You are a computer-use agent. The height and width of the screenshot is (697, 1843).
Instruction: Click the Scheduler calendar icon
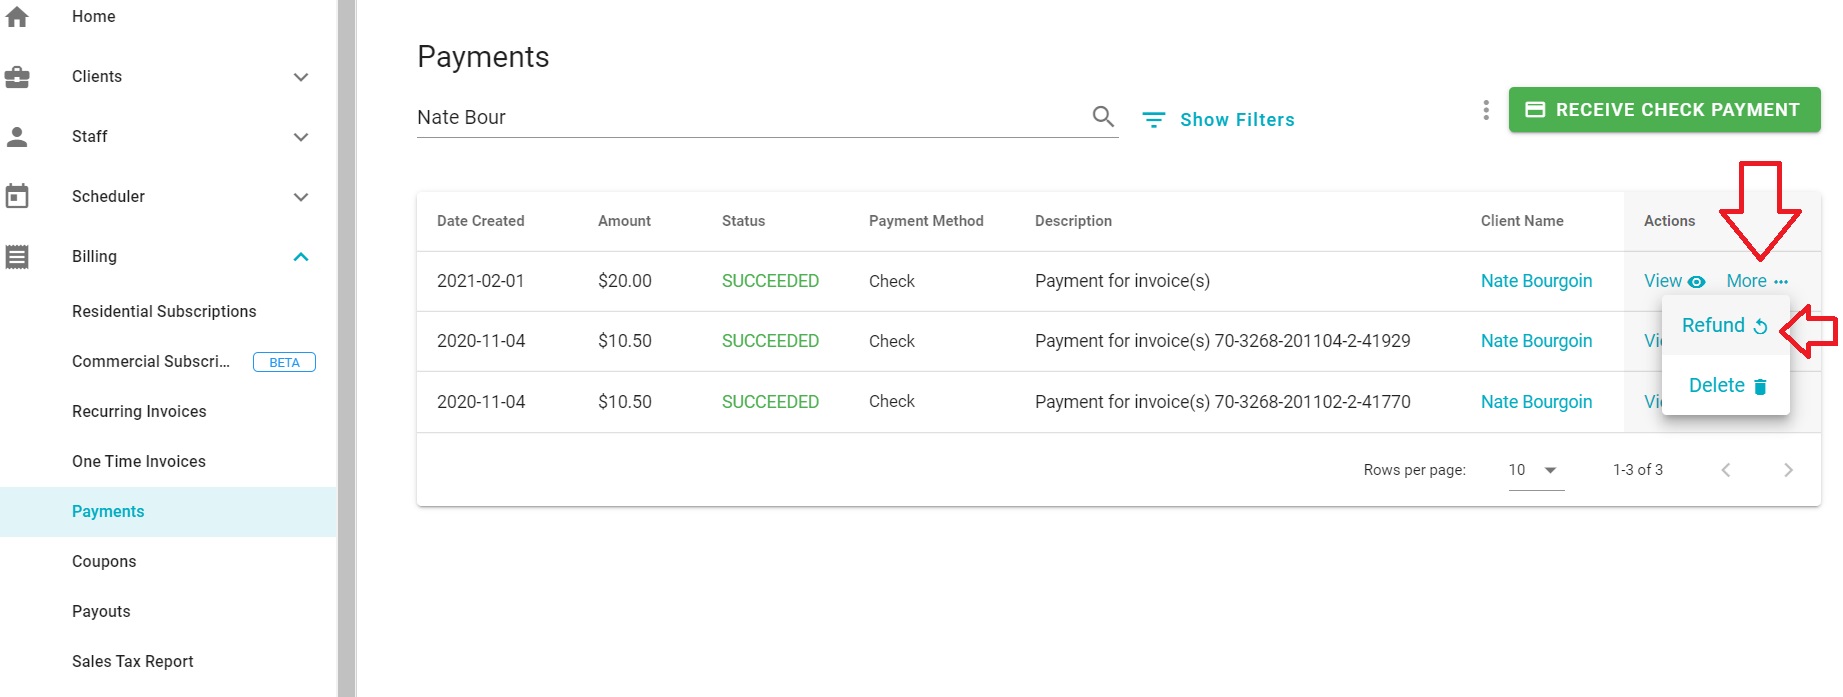coord(17,196)
